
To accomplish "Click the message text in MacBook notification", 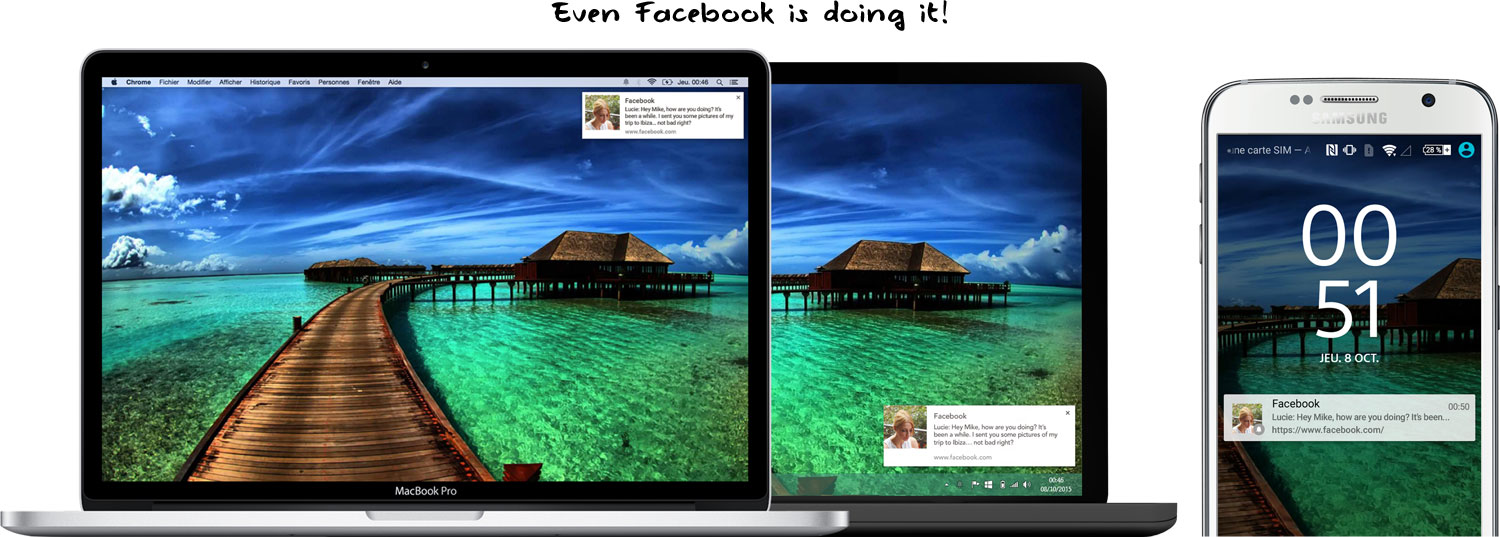I will click(x=679, y=116).
